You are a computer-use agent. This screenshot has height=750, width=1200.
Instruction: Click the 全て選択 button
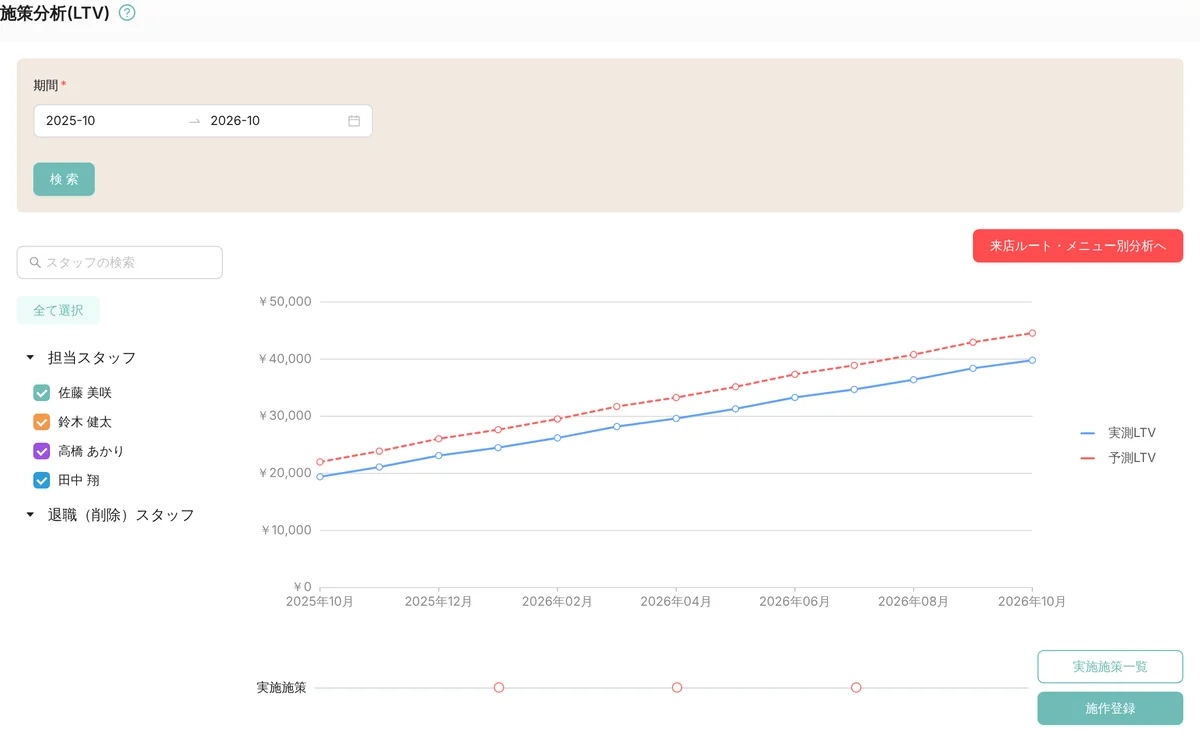point(58,310)
